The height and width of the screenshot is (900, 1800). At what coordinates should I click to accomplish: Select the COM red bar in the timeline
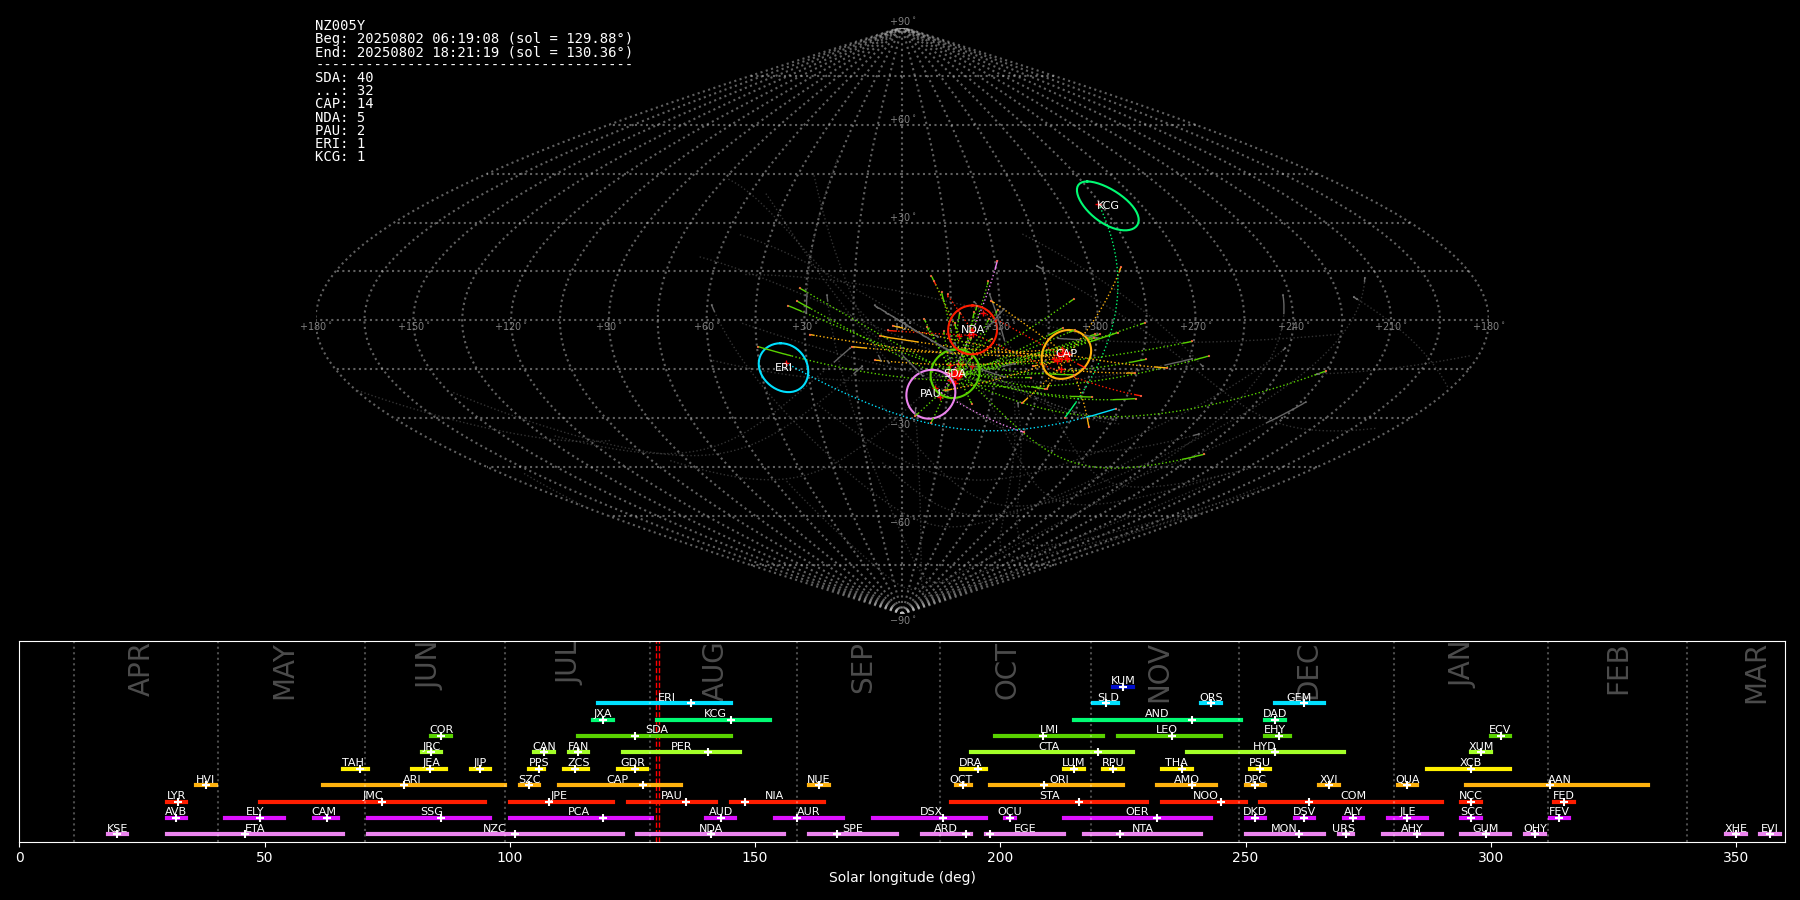[x=1351, y=802]
